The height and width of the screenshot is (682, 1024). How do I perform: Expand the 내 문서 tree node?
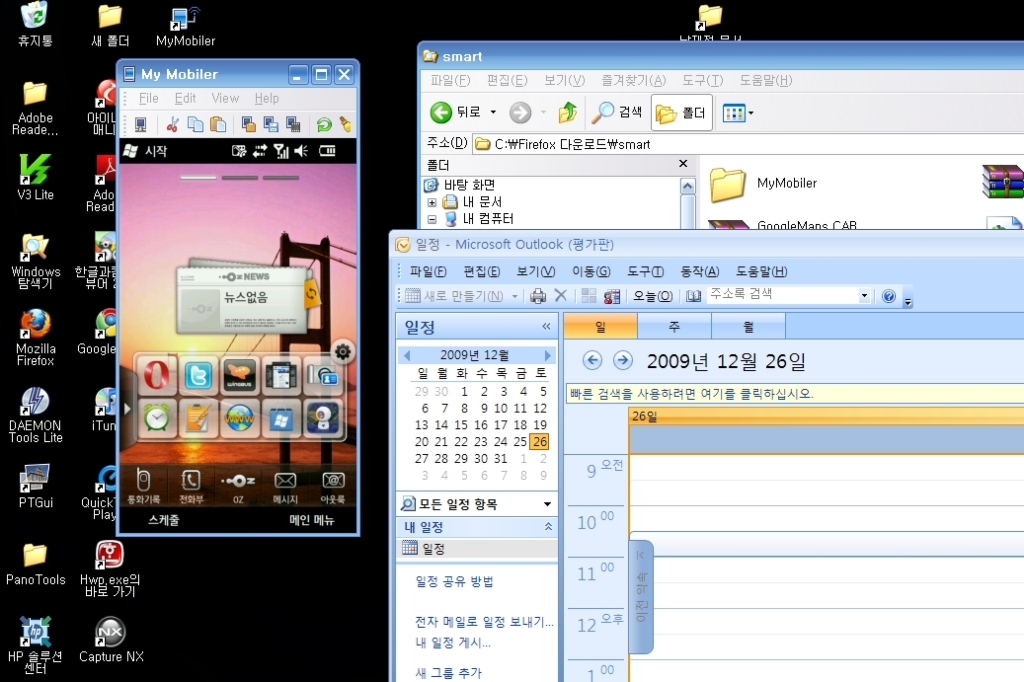[432, 203]
